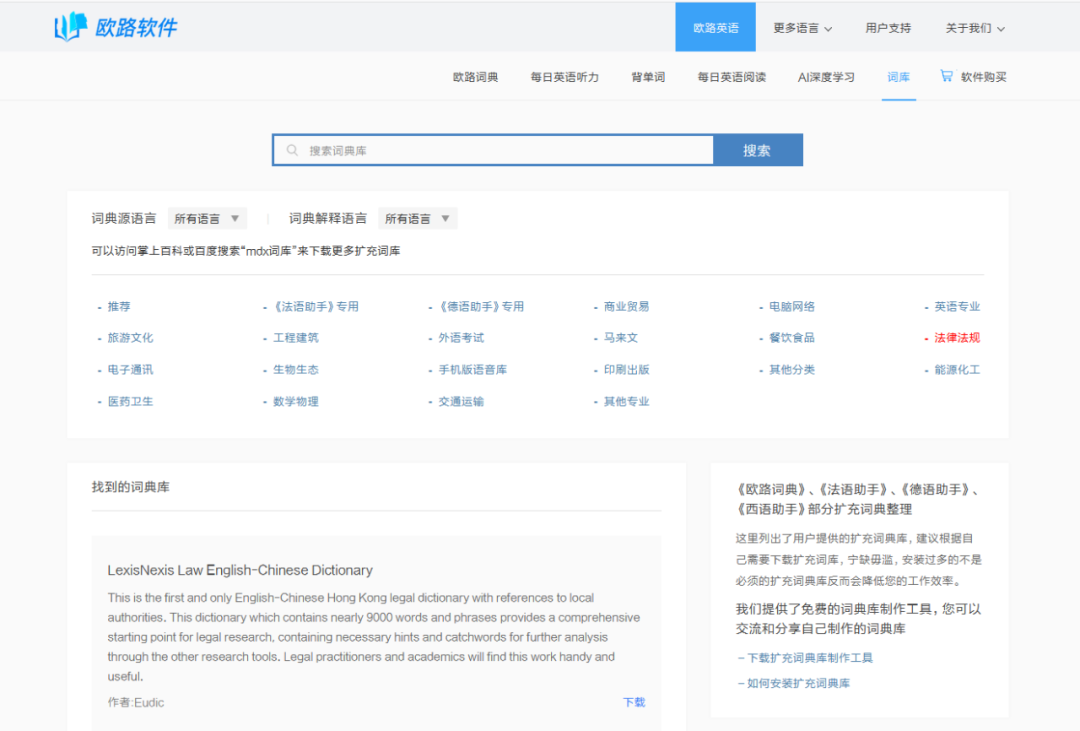
Task: Select the 《法语助手》专用 category
Action: point(315,307)
